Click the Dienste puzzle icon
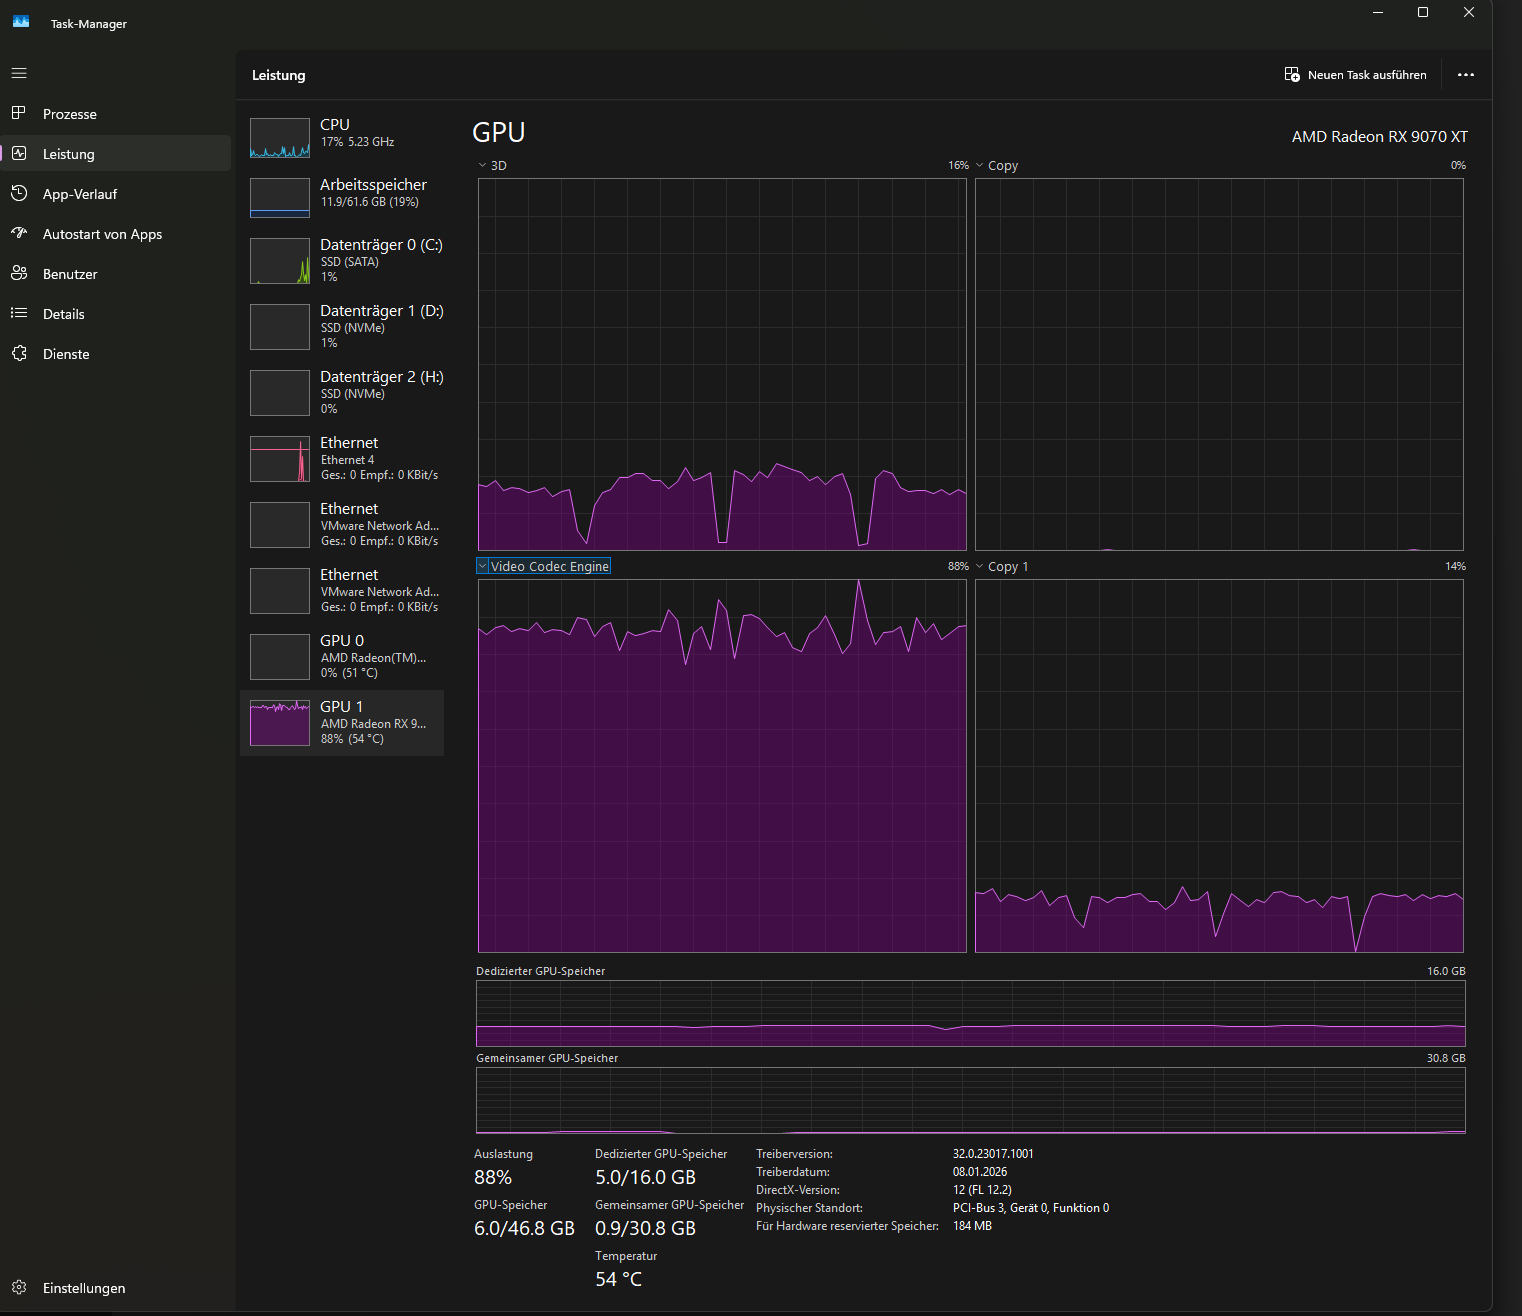This screenshot has width=1522, height=1316. click(x=19, y=353)
